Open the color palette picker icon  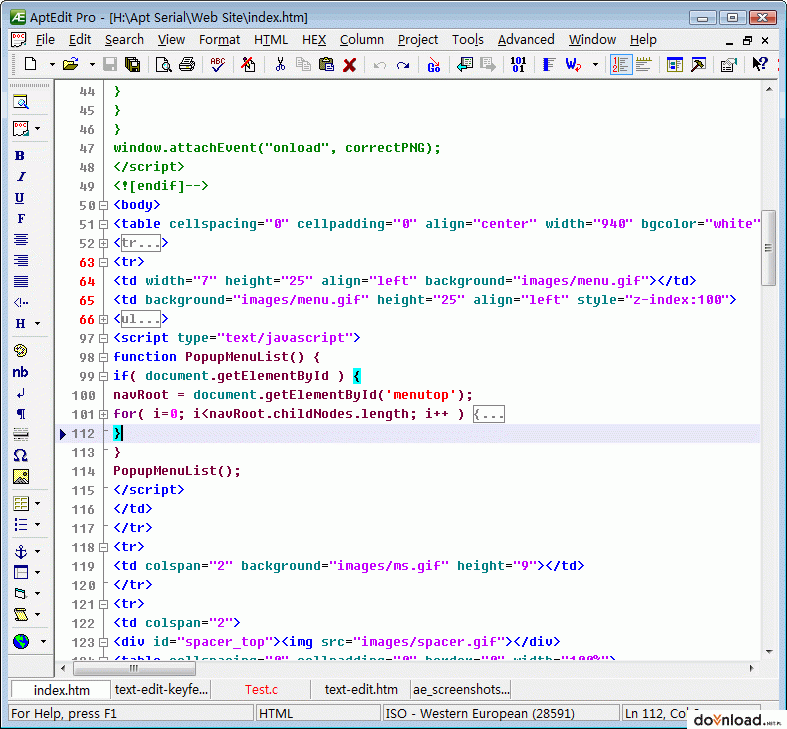tap(21, 350)
